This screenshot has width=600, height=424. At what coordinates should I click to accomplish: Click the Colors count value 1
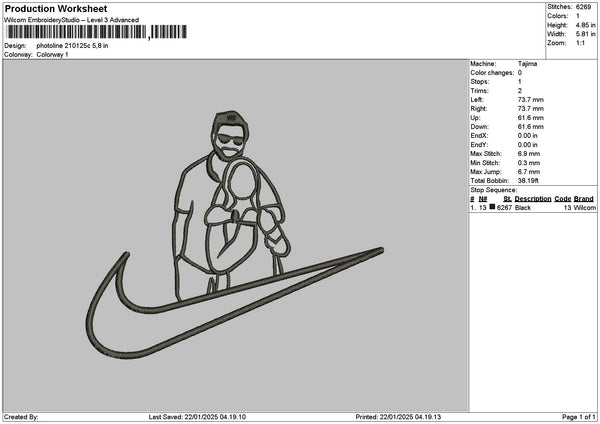[x=578, y=16]
